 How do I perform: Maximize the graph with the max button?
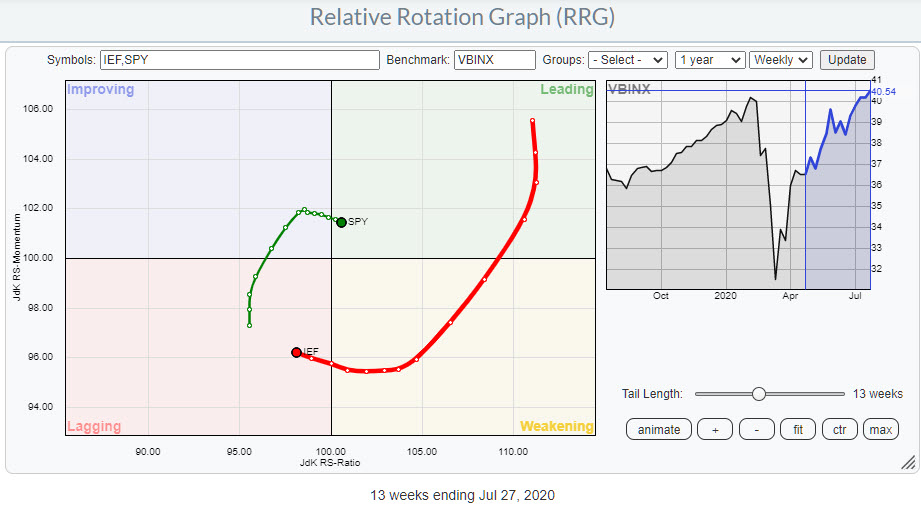(880, 430)
